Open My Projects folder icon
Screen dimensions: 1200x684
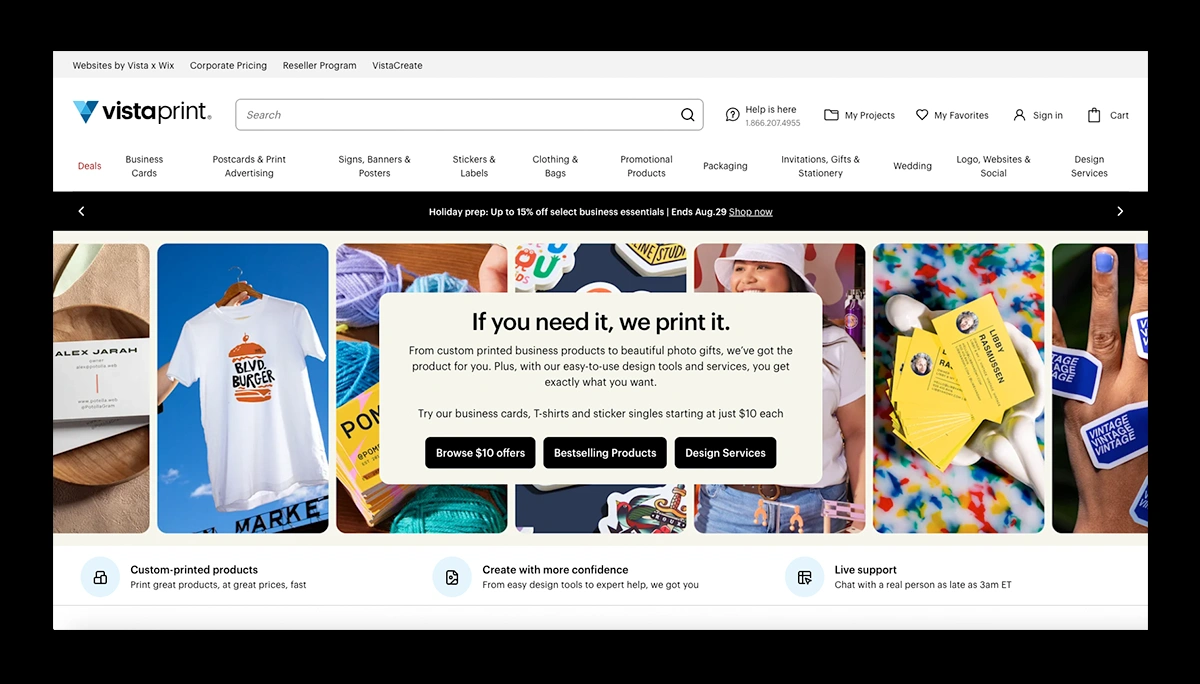(x=831, y=115)
